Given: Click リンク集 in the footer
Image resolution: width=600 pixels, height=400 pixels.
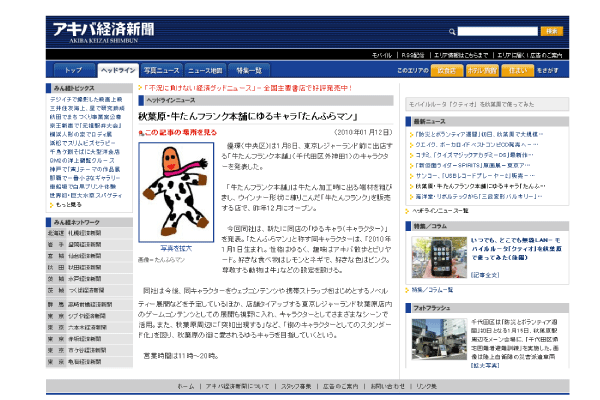Looking at the screenshot, I should click(x=427, y=386).
